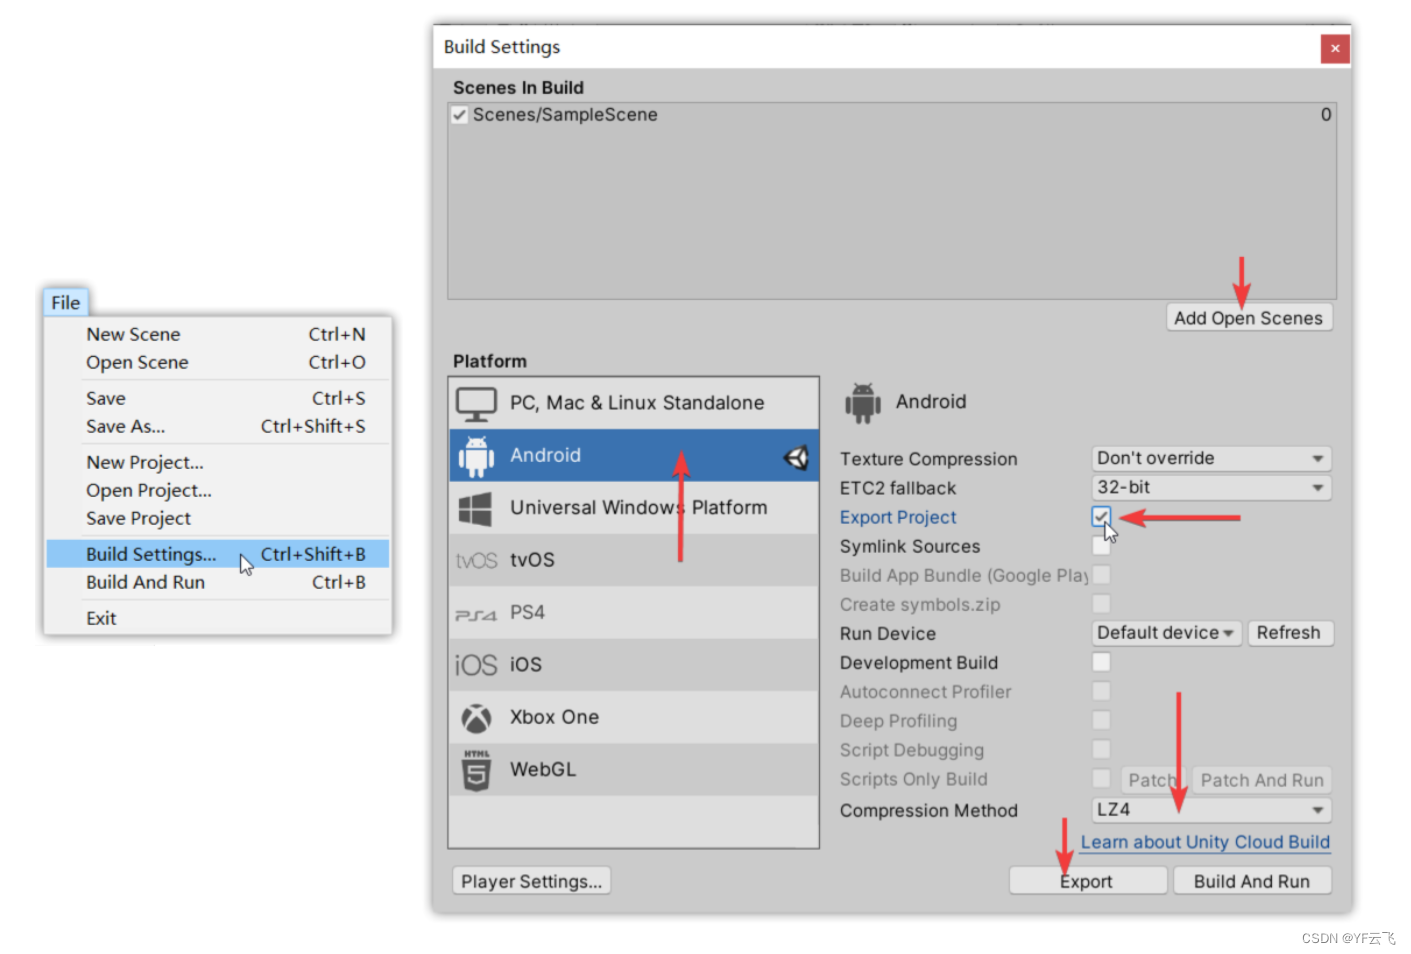Select the Android platform row
Screen dimensions: 1411x954
coord(634,456)
